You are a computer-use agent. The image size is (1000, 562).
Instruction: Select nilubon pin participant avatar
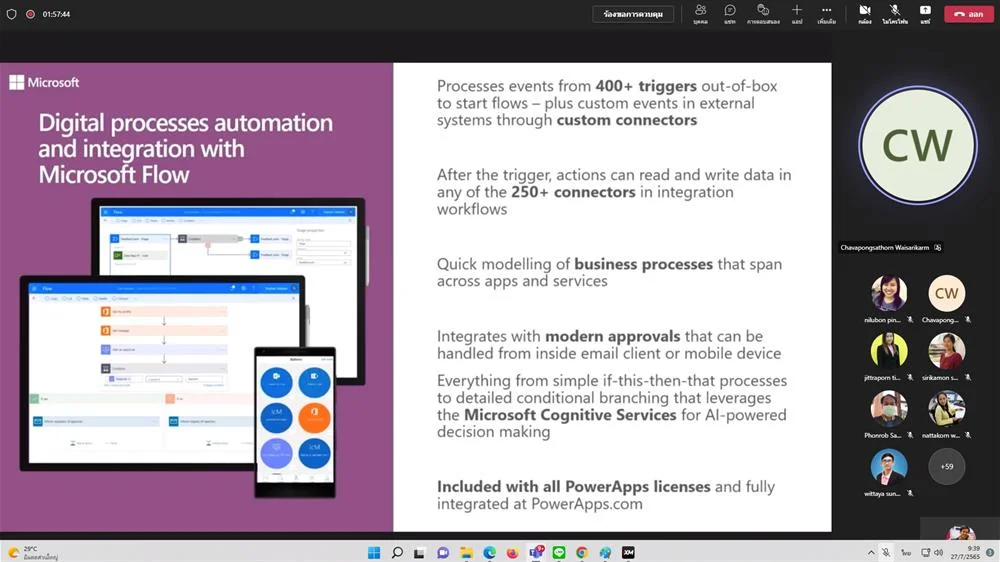point(889,293)
